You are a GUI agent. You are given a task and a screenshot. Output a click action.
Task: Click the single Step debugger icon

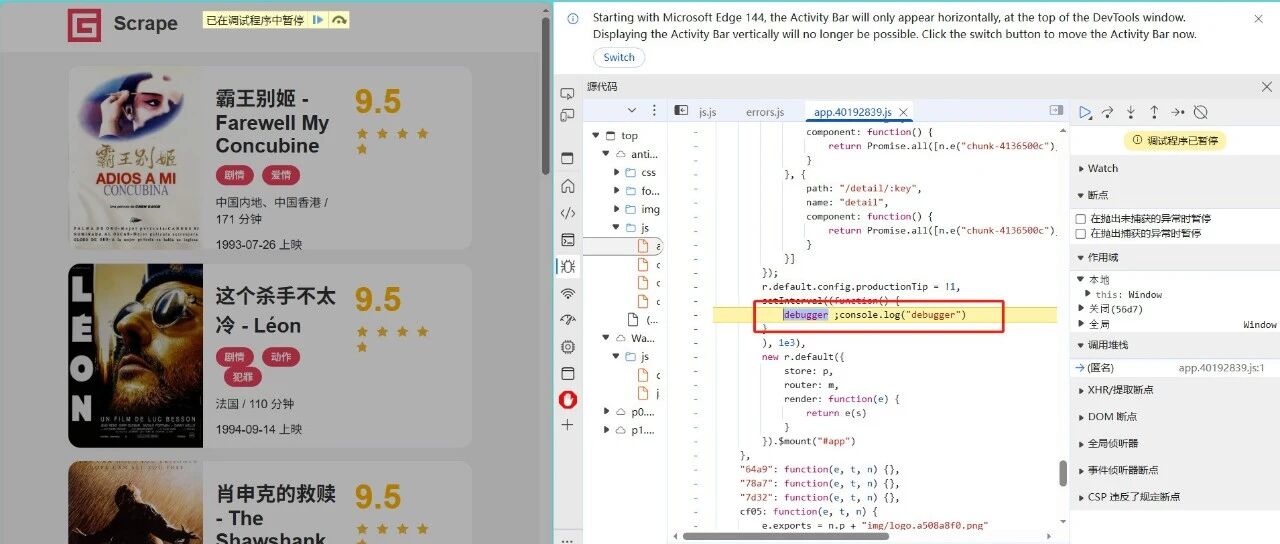1178,112
